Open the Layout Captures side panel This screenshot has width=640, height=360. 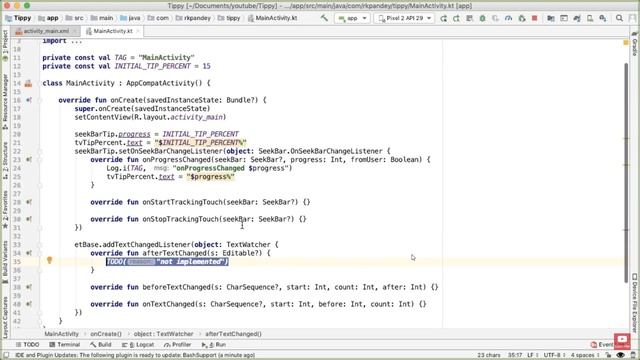pyautogui.click(x=5, y=317)
